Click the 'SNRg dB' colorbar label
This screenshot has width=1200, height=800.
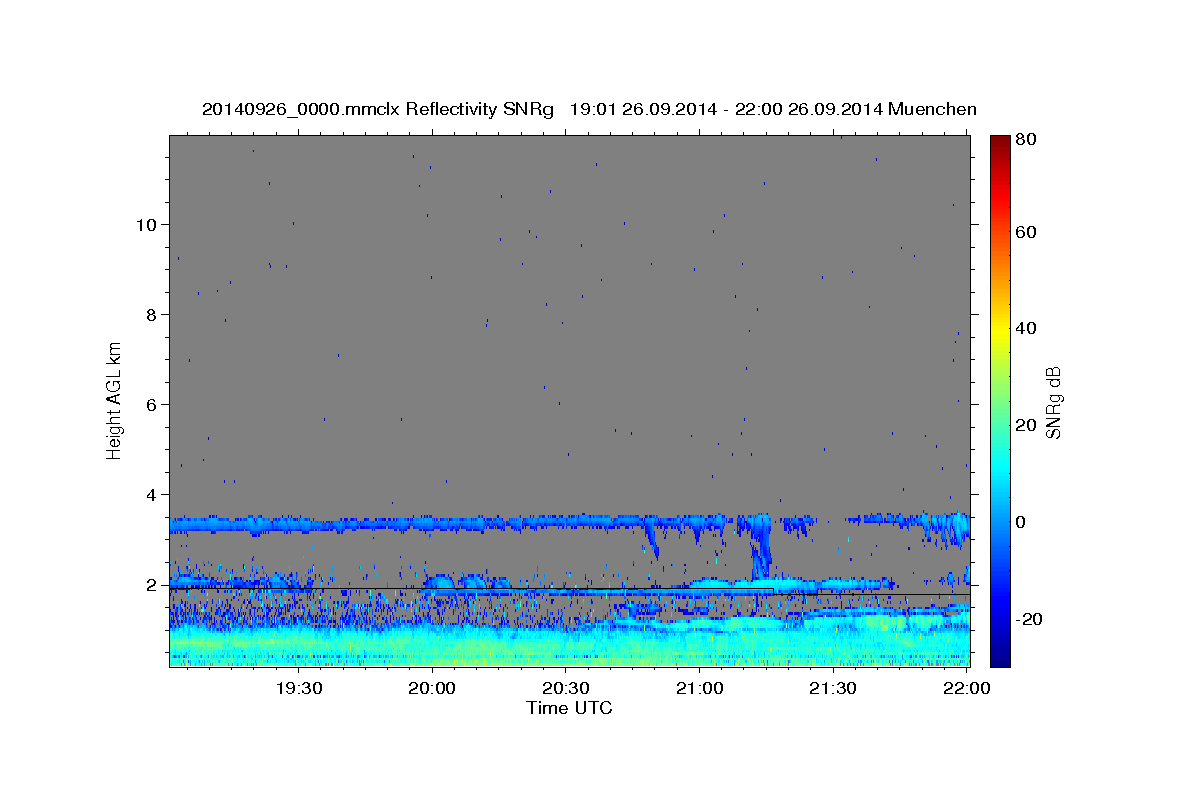click(x=1053, y=401)
